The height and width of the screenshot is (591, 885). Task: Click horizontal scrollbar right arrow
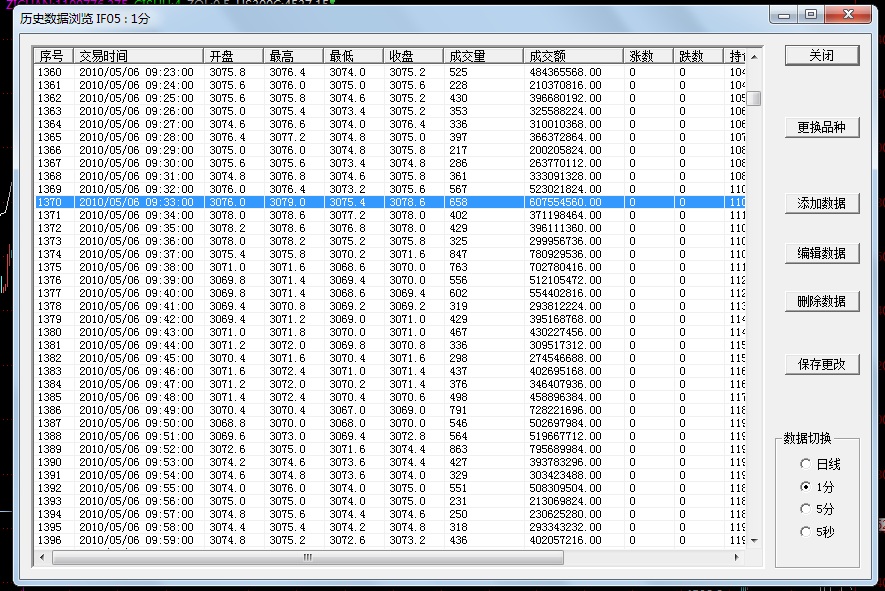pos(739,557)
